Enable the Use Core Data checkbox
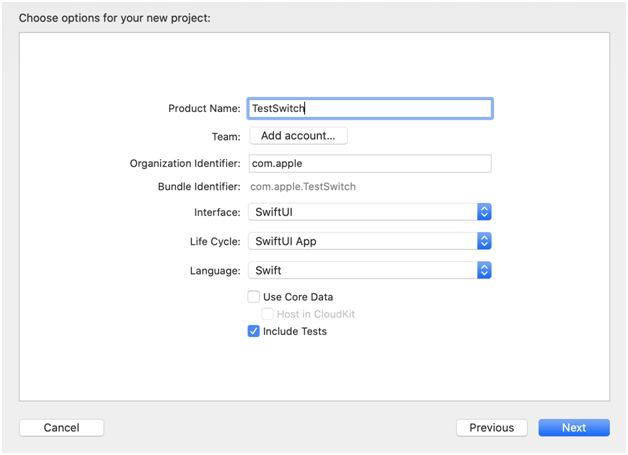The height and width of the screenshot is (455, 628). (x=254, y=297)
